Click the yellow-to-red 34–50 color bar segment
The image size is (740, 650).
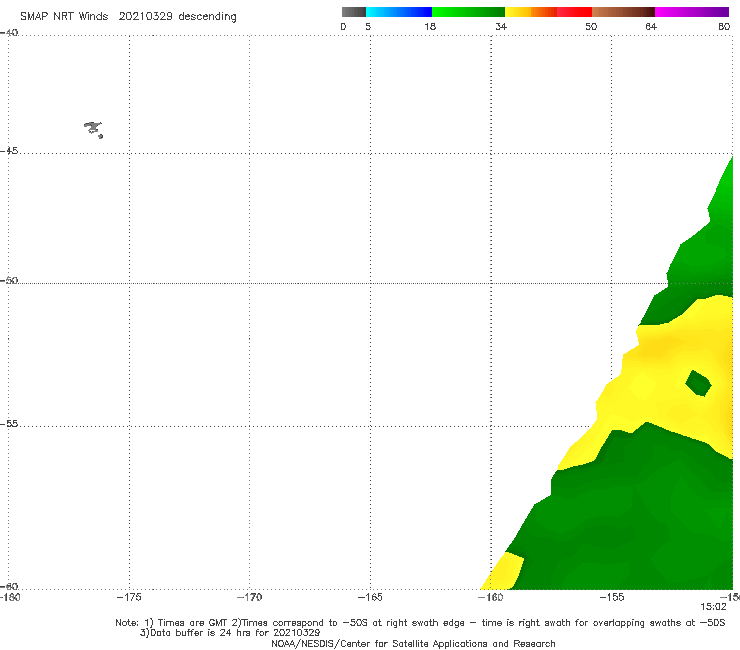pyautogui.click(x=548, y=12)
